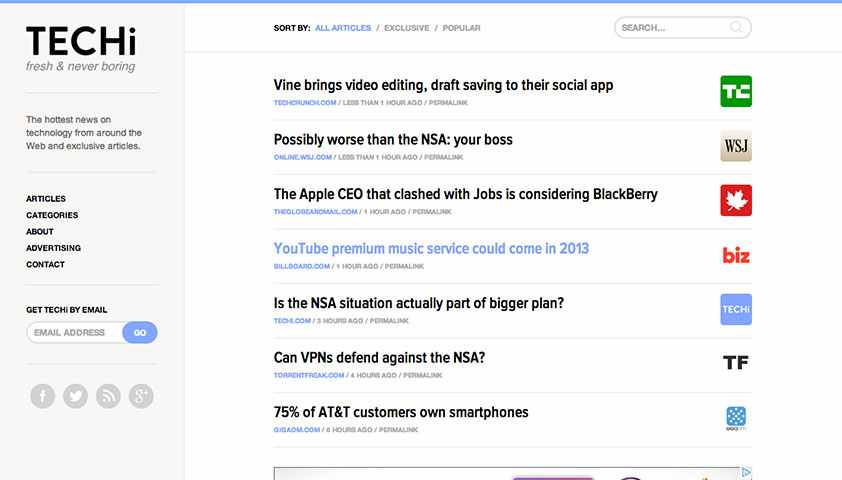
Task: Open the Categories menu item
Action: [52, 215]
